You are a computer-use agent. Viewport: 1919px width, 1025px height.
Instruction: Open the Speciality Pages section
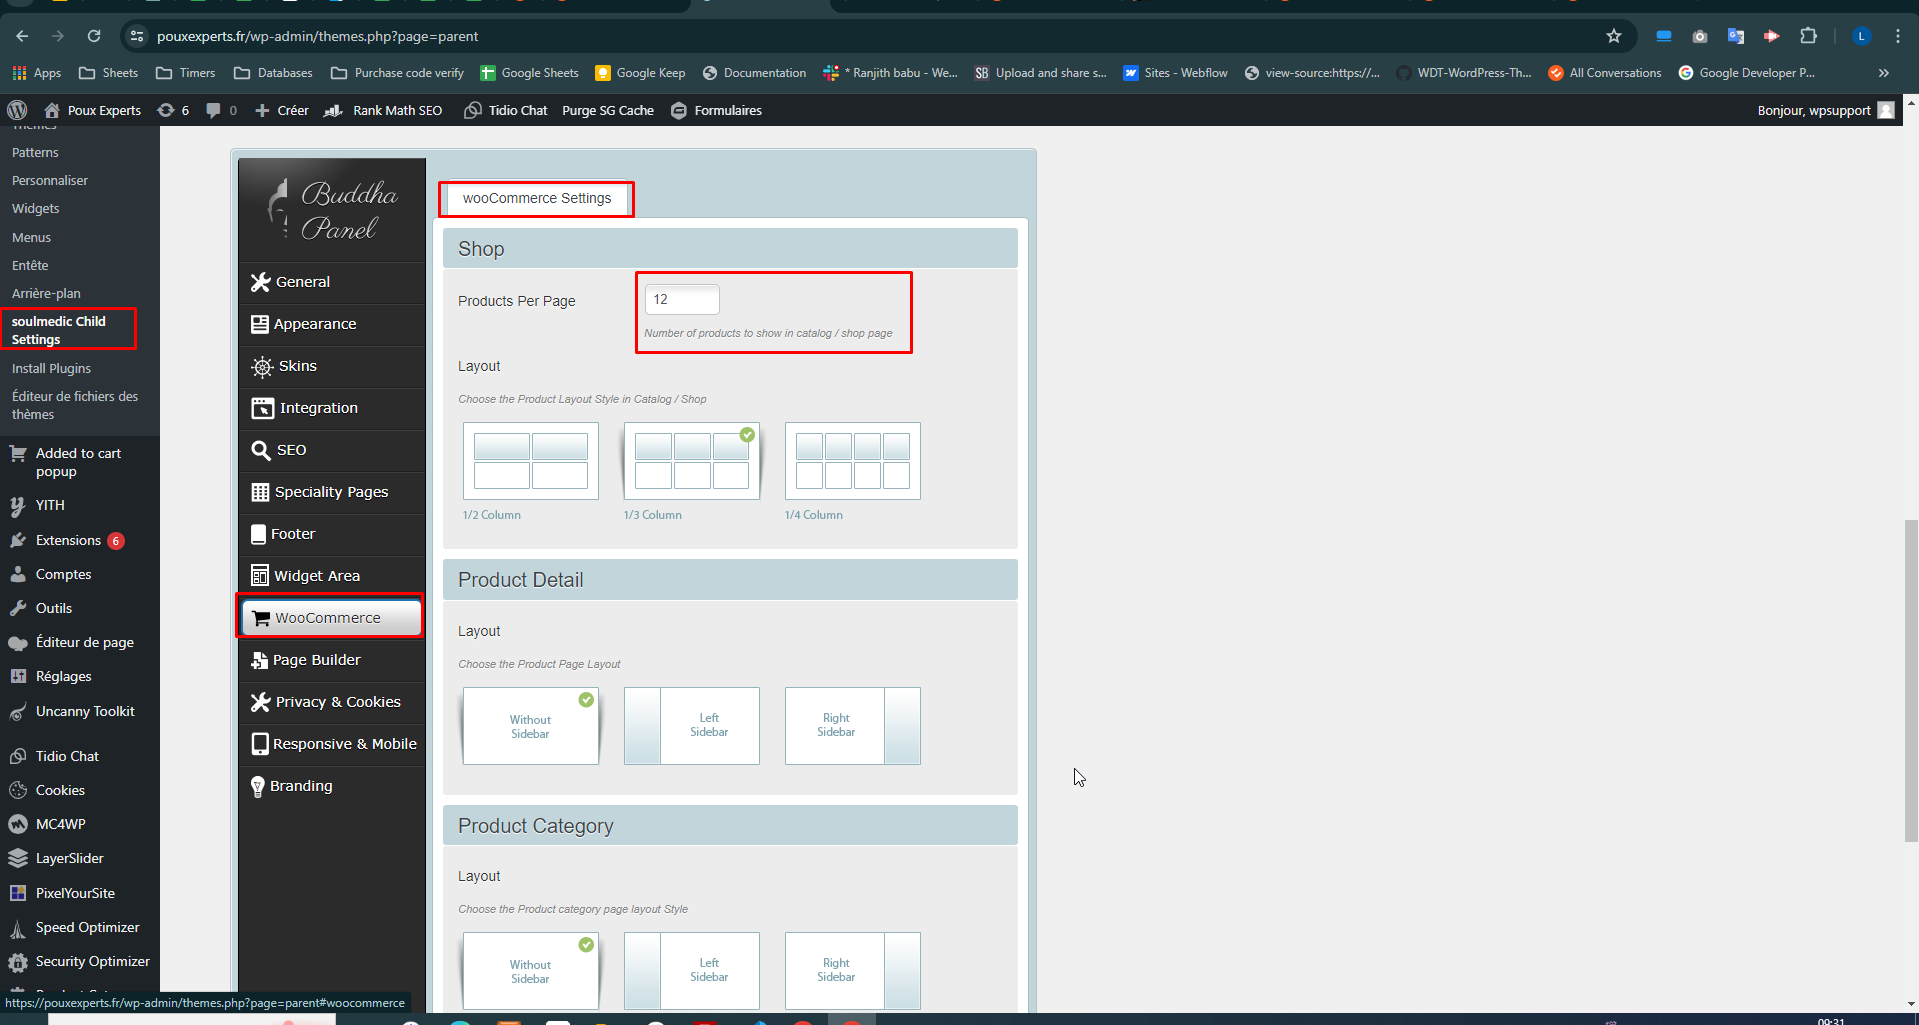pyautogui.click(x=332, y=492)
